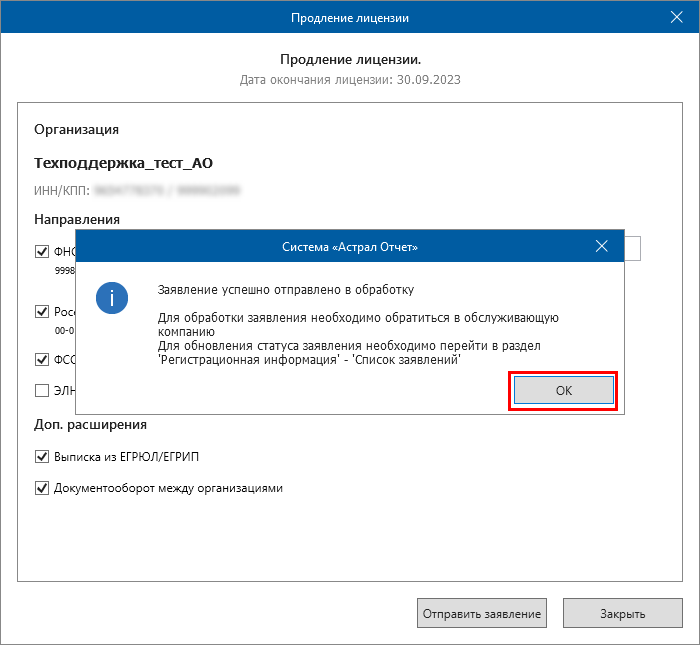Disable the ФСС direction checkbox
Screen dimensions: 700x645
click(x=42, y=359)
